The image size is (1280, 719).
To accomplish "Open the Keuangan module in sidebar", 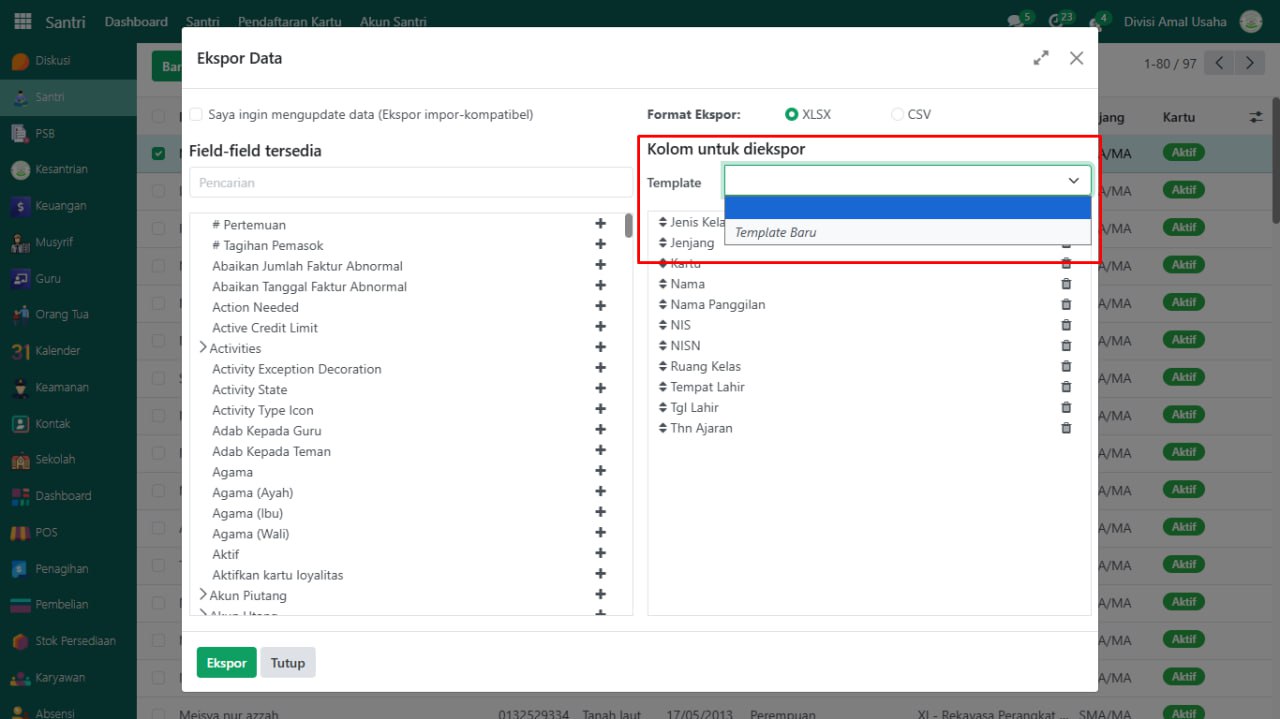I will pos(60,206).
